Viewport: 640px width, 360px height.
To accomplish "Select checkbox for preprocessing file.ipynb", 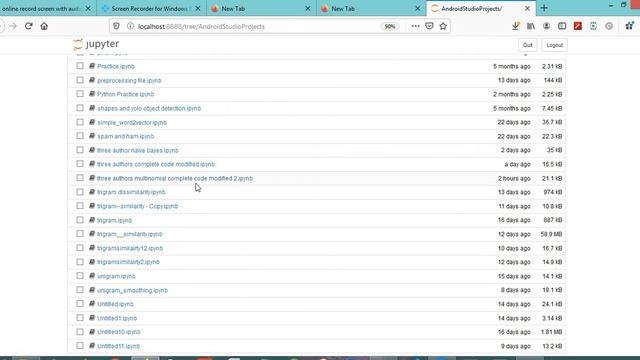I will [80, 80].
